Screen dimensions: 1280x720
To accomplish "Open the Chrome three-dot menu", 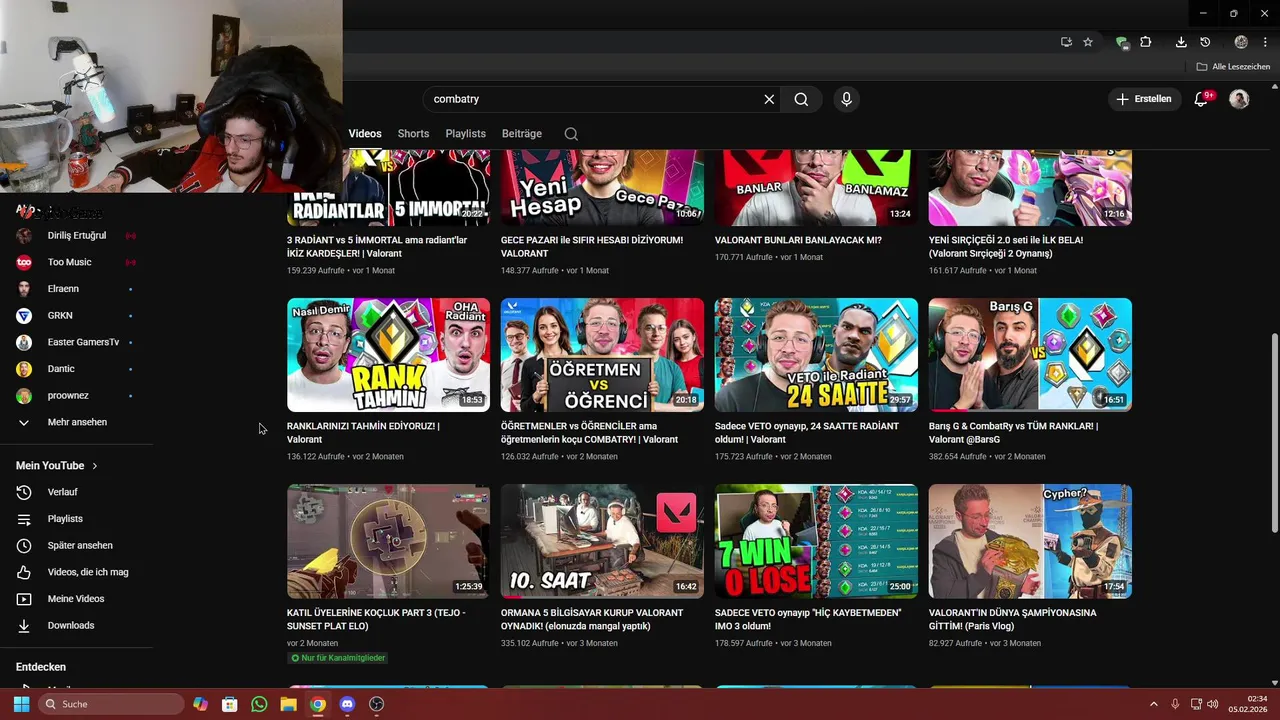I will coord(1265,42).
